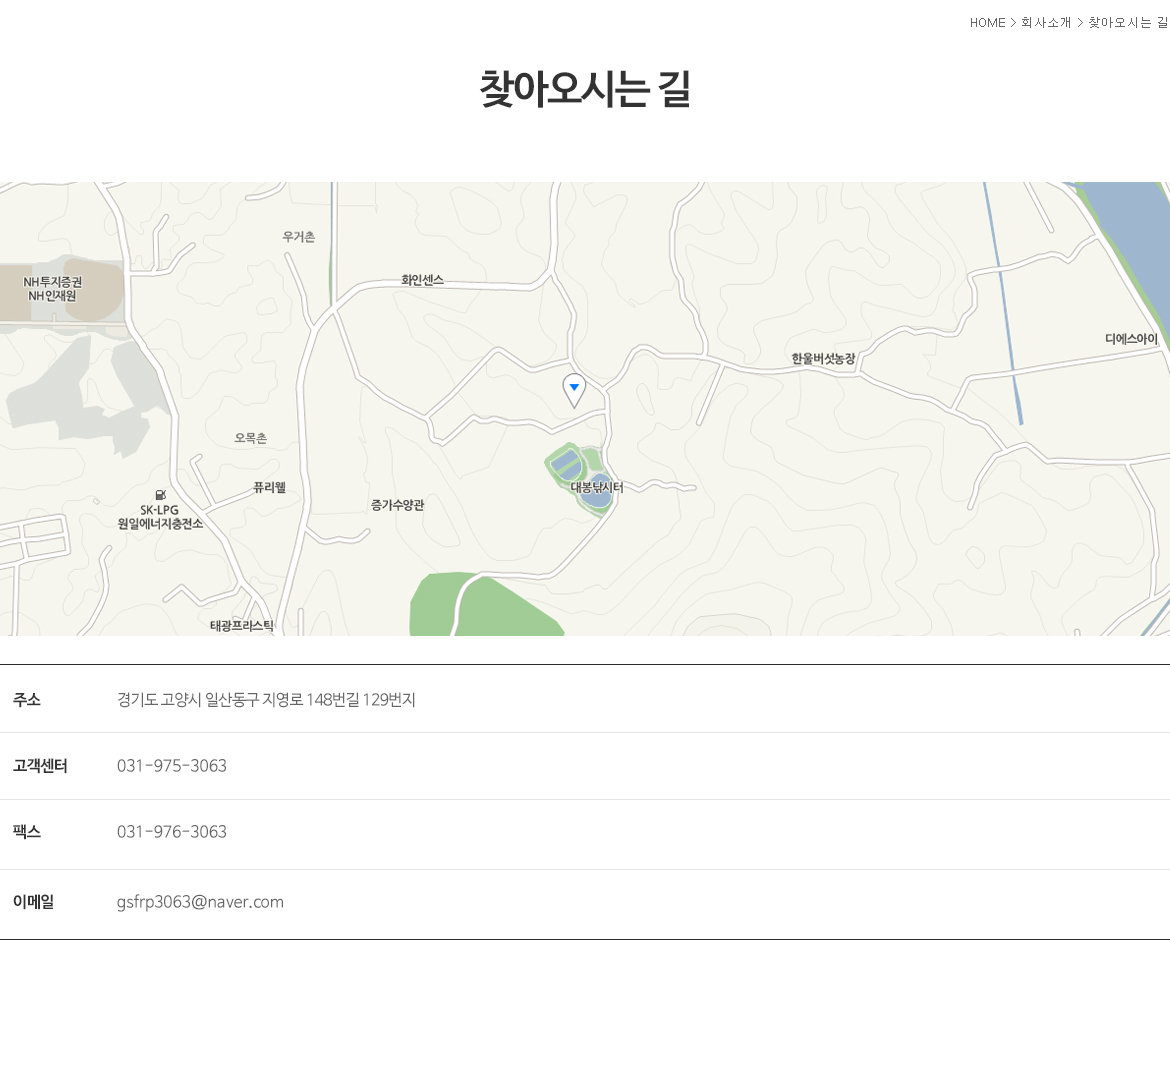The width and height of the screenshot is (1170, 1083).
Task: Click the email address gsfrp3063@naver.com
Action: pos(200,902)
